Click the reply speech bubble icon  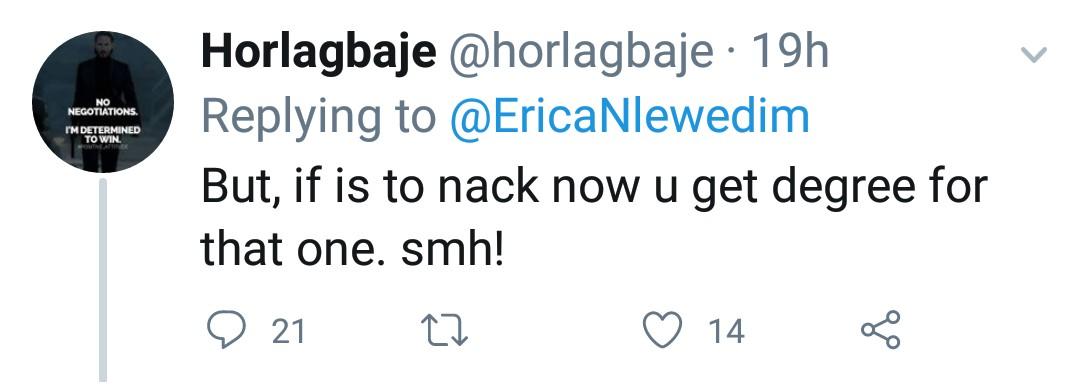(x=226, y=331)
